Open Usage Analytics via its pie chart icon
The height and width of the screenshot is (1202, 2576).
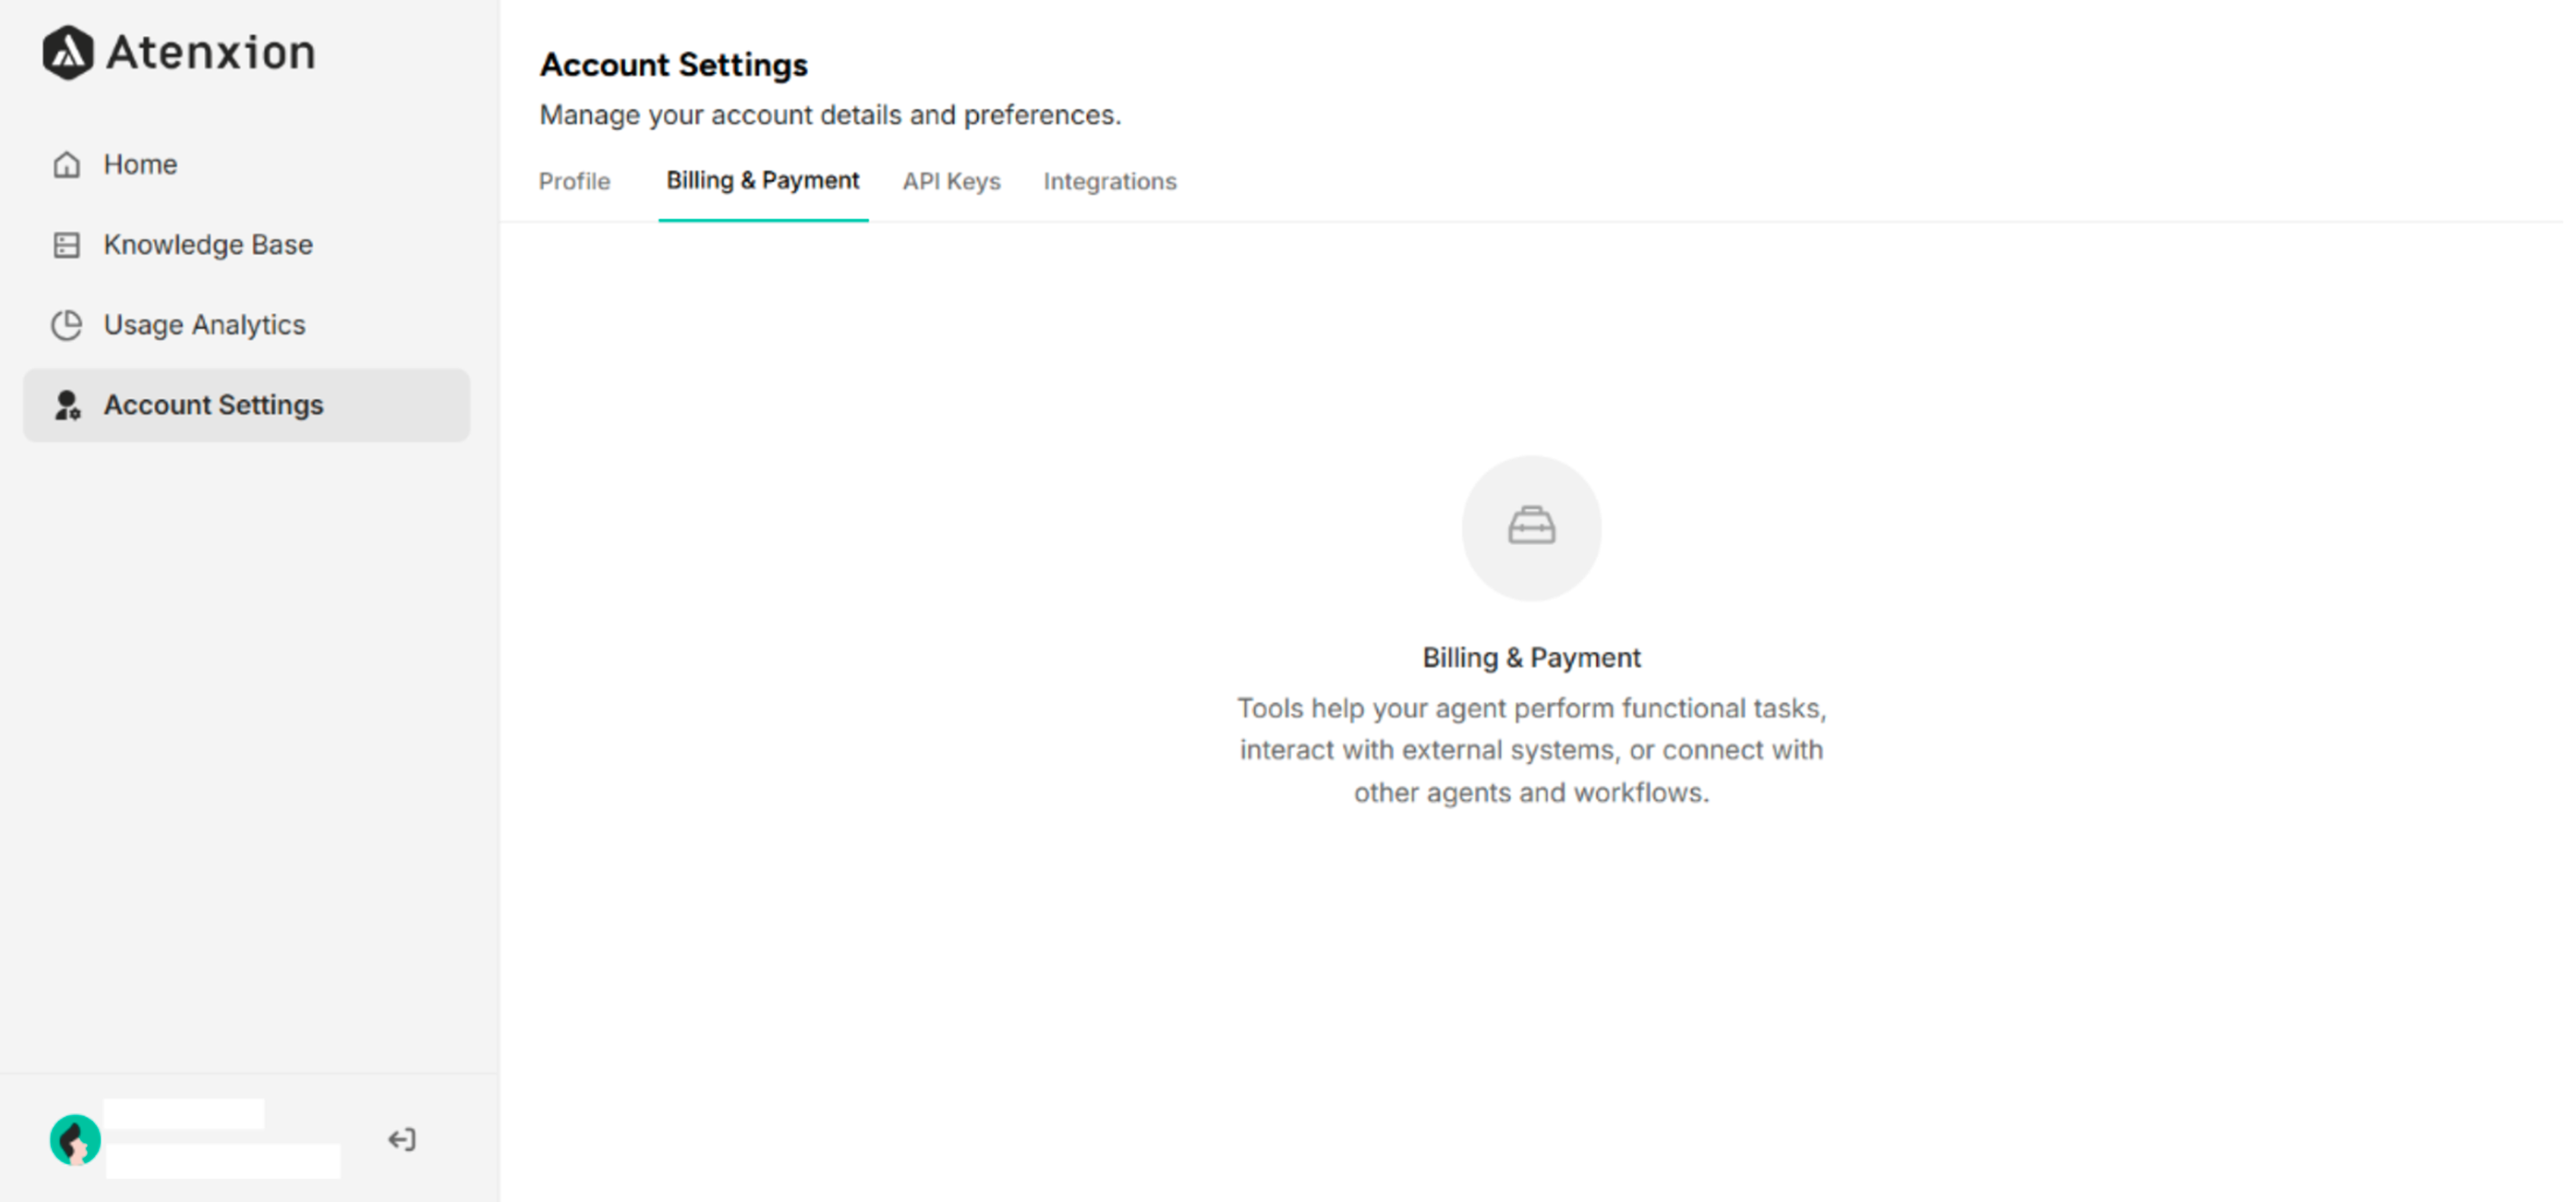tap(66, 324)
